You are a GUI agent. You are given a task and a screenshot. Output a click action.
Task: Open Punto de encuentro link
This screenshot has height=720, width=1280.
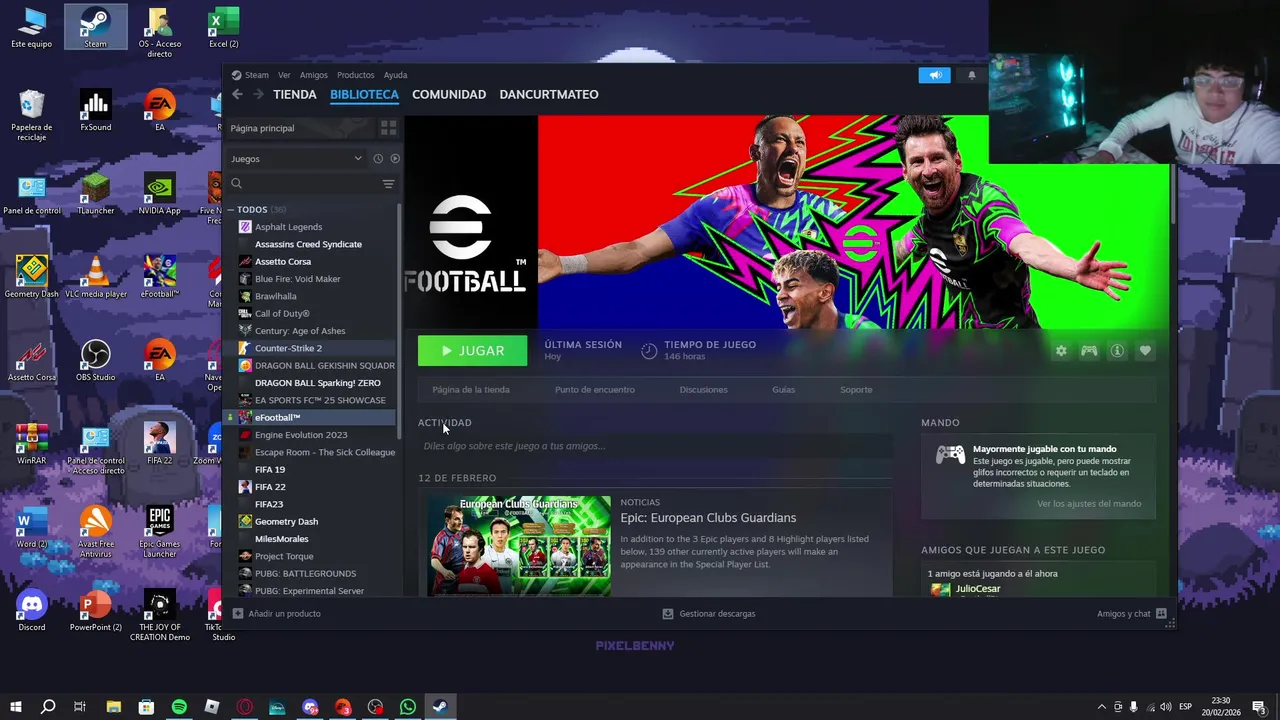(595, 390)
